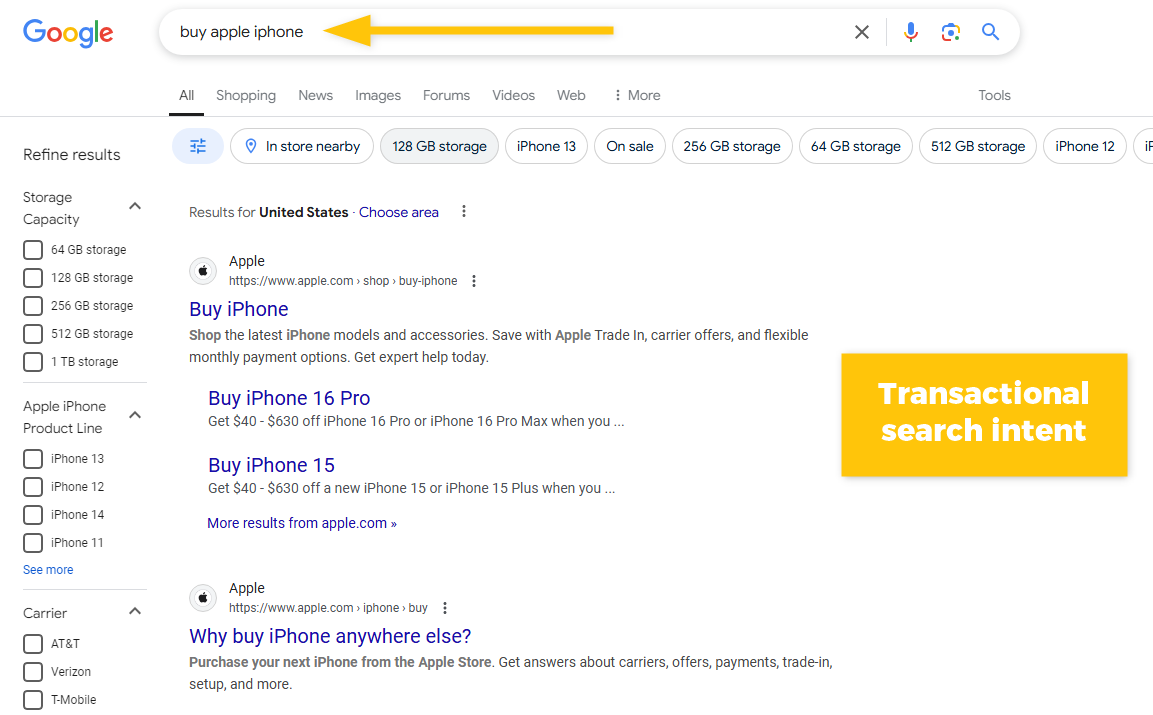Open Google Lens camera search
1153x715 pixels.
pos(950,31)
